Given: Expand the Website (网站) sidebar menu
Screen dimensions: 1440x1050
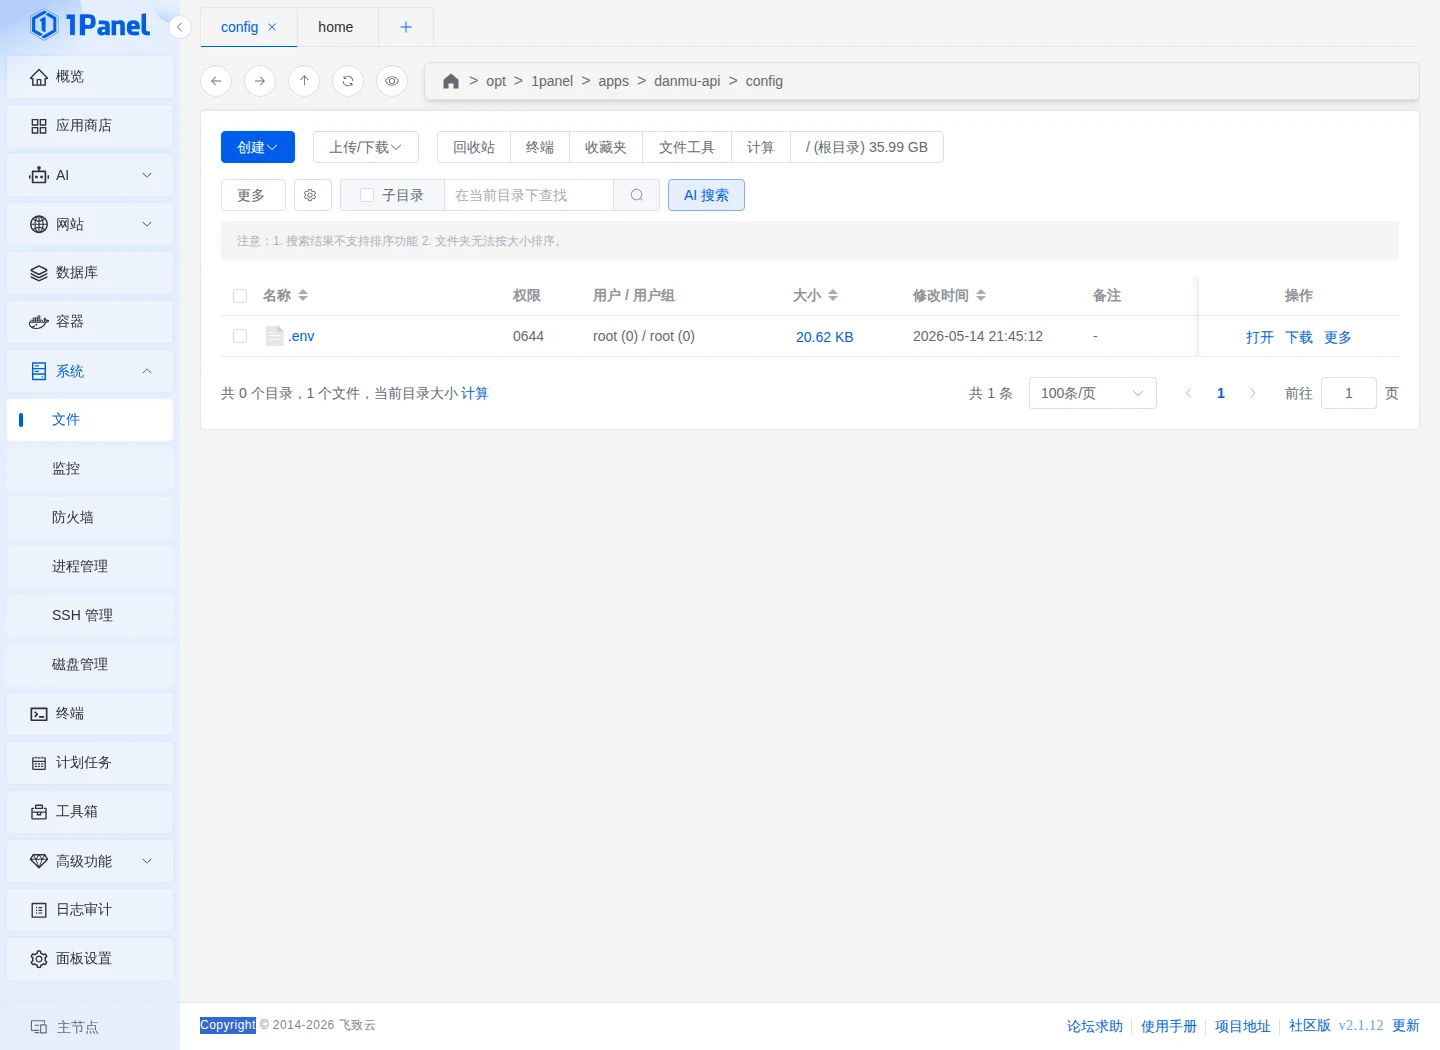Looking at the screenshot, I should 90,224.
